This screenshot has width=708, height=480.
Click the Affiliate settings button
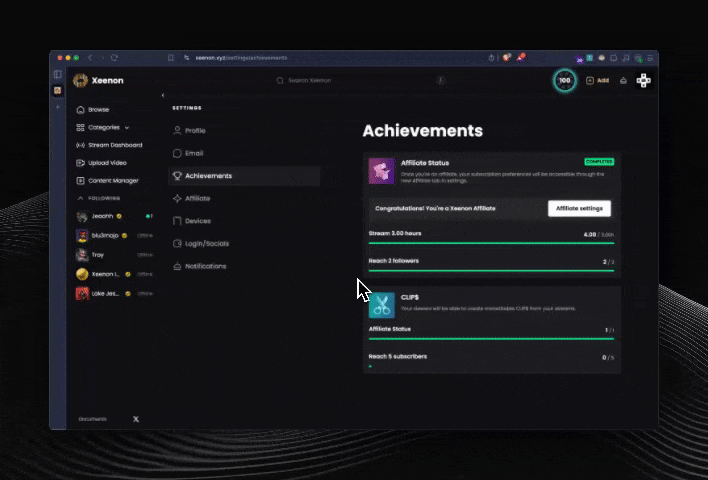click(x=579, y=209)
